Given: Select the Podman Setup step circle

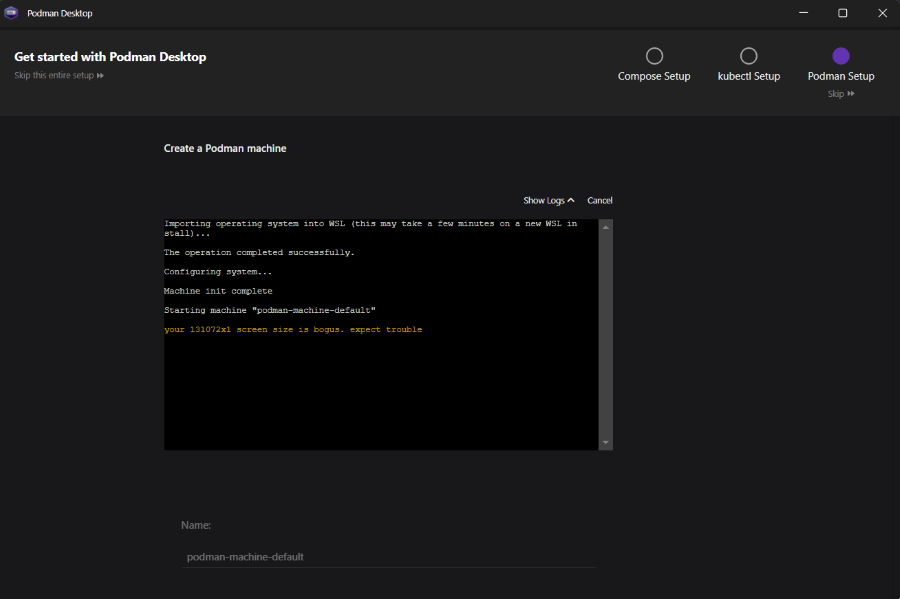Looking at the screenshot, I should click(x=841, y=56).
